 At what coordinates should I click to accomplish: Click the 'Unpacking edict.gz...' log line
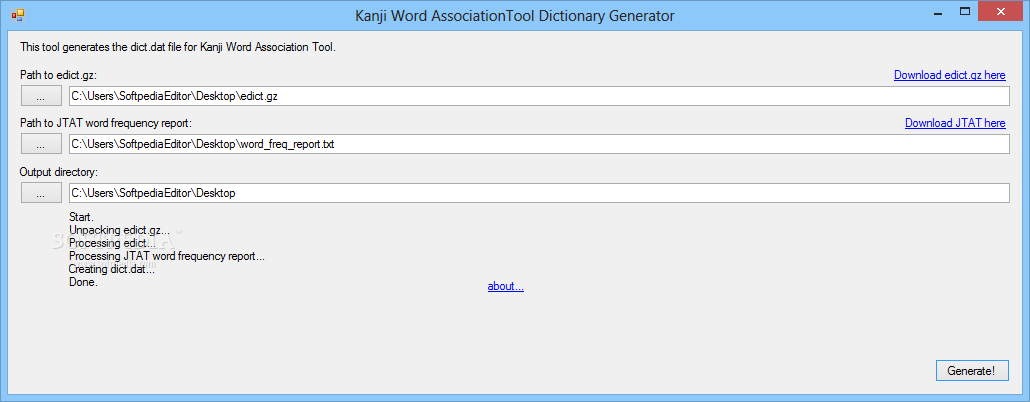point(119,230)
